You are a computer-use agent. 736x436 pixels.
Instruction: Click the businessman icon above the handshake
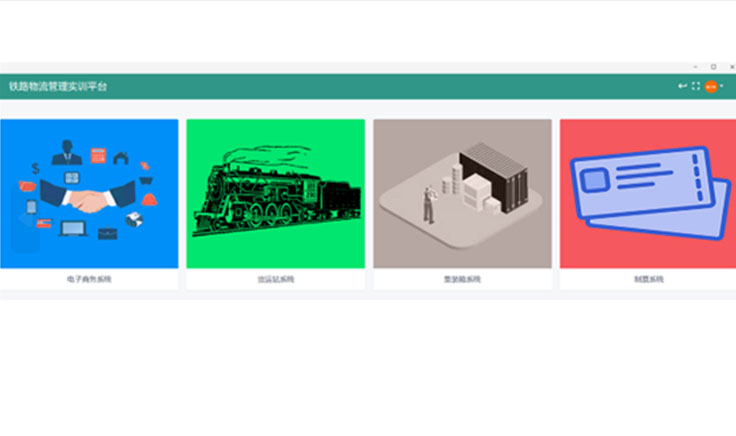(67, 152)
